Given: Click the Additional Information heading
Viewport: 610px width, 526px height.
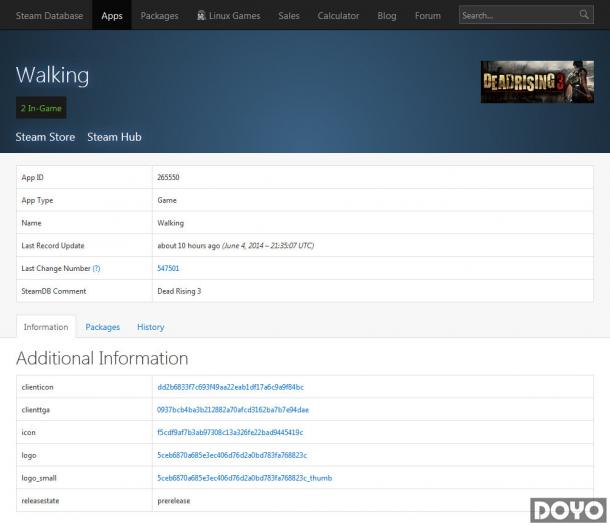Looking at the screenshot, I should click(x=102, y=358).
